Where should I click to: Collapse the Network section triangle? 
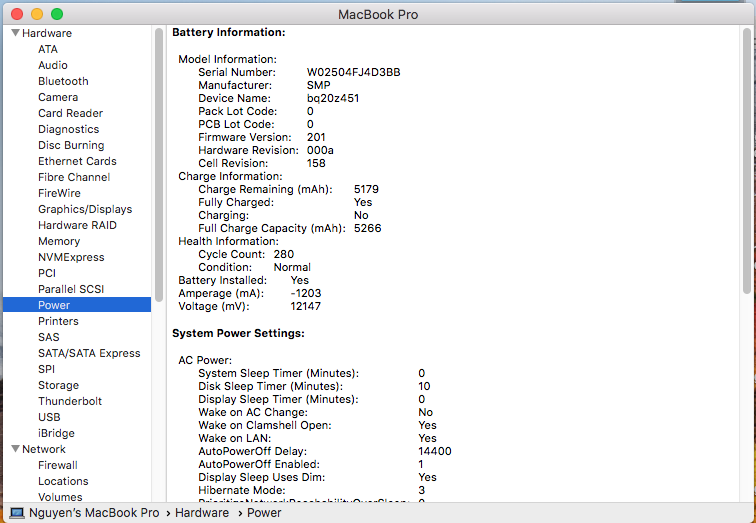(15, 449)
